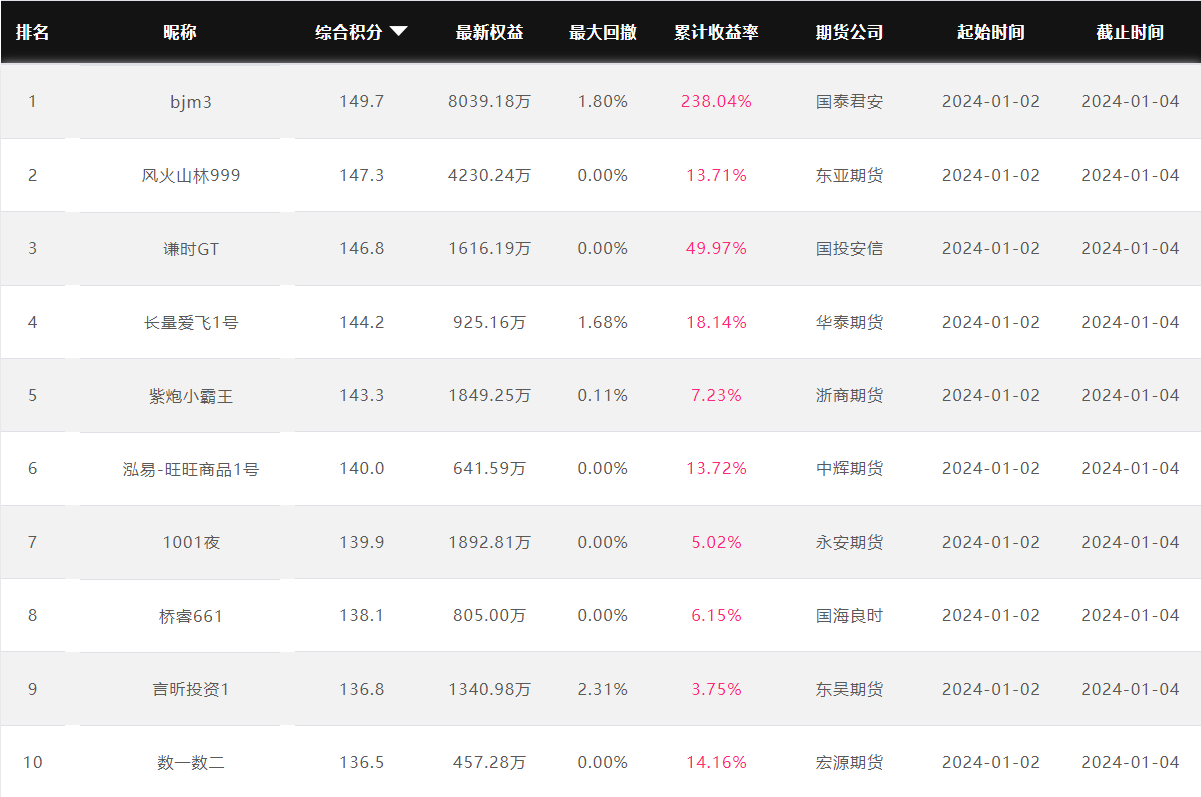Click the 东吴期货 futures company cell

click(850, 689)
